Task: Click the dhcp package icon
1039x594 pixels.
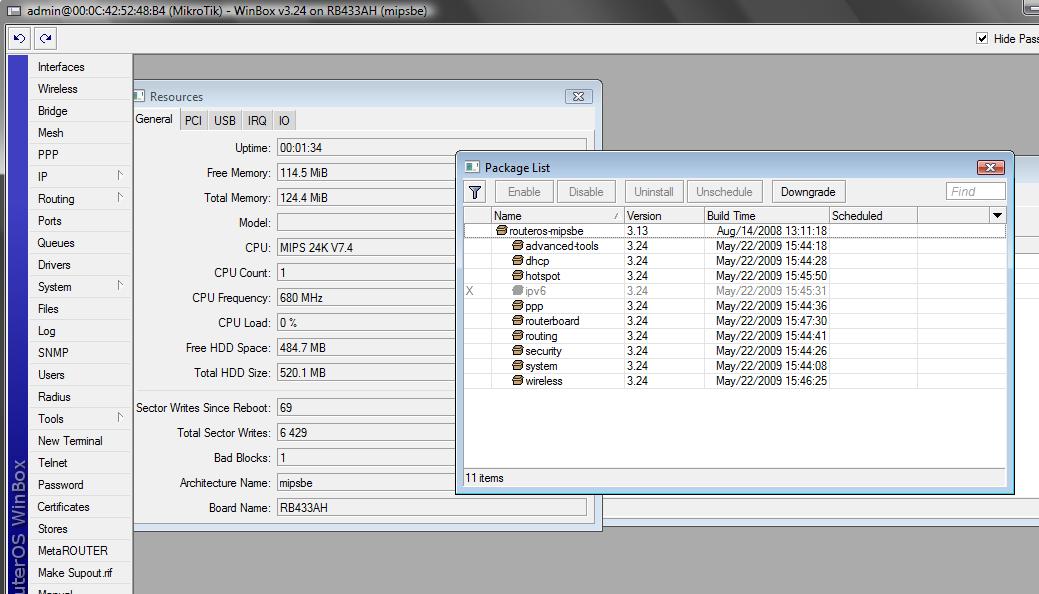Action: pos(518,261)
